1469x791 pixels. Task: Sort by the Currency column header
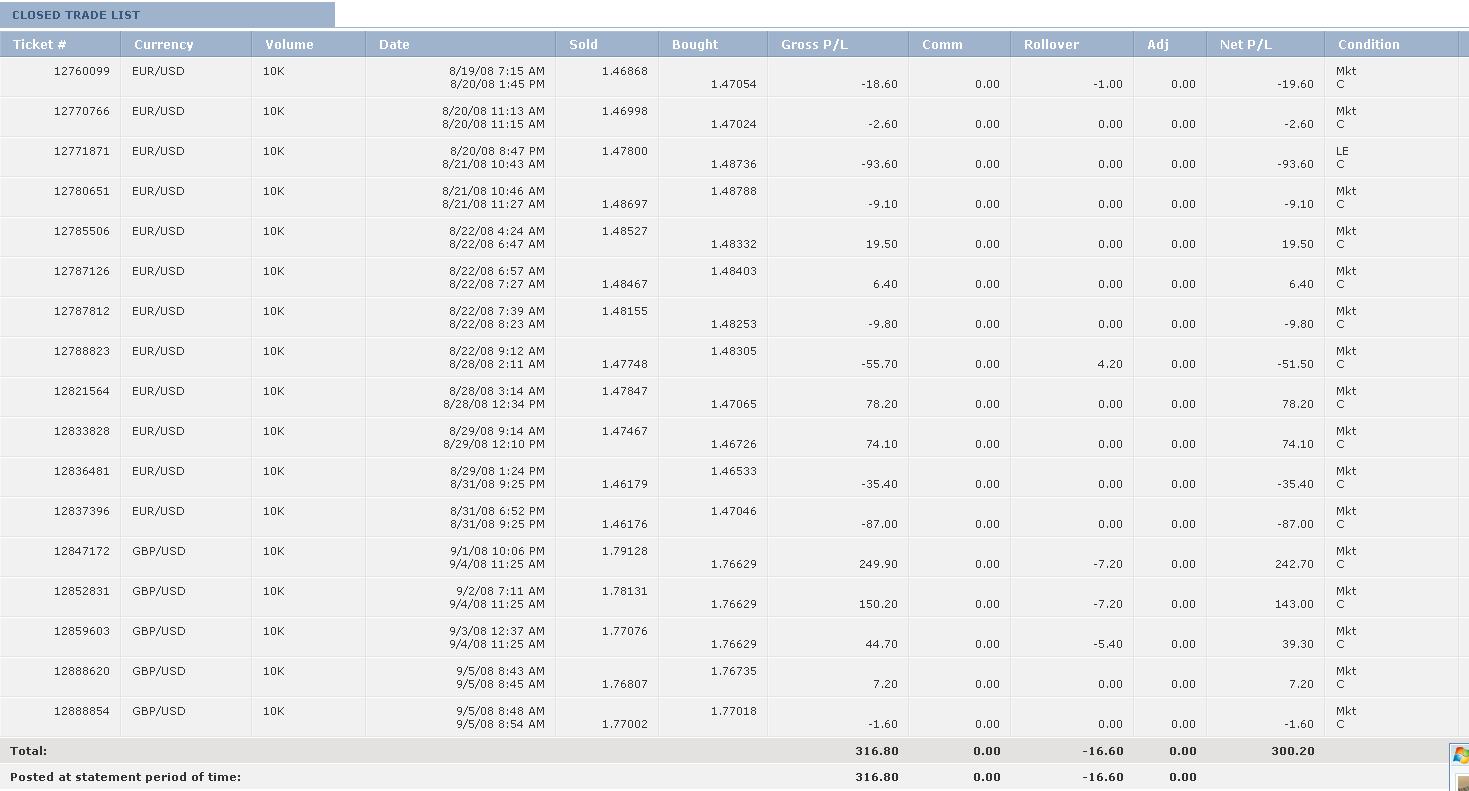click(x=186, y=44)
